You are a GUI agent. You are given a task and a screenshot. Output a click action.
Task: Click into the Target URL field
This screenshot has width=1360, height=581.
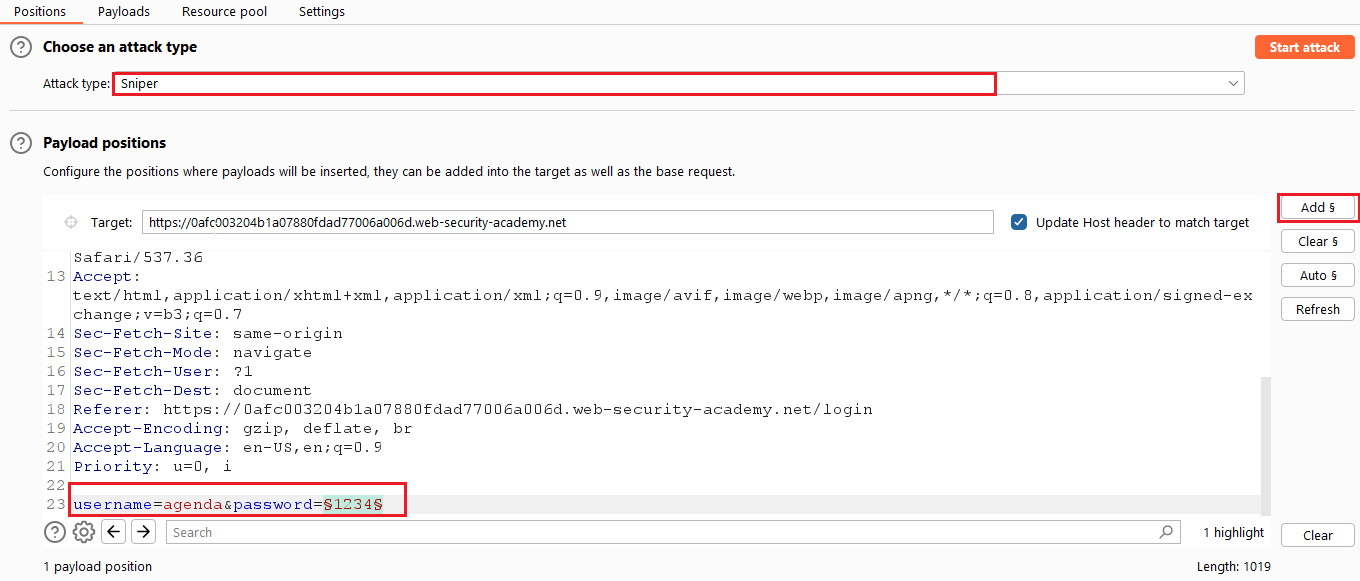coord(568,222)
